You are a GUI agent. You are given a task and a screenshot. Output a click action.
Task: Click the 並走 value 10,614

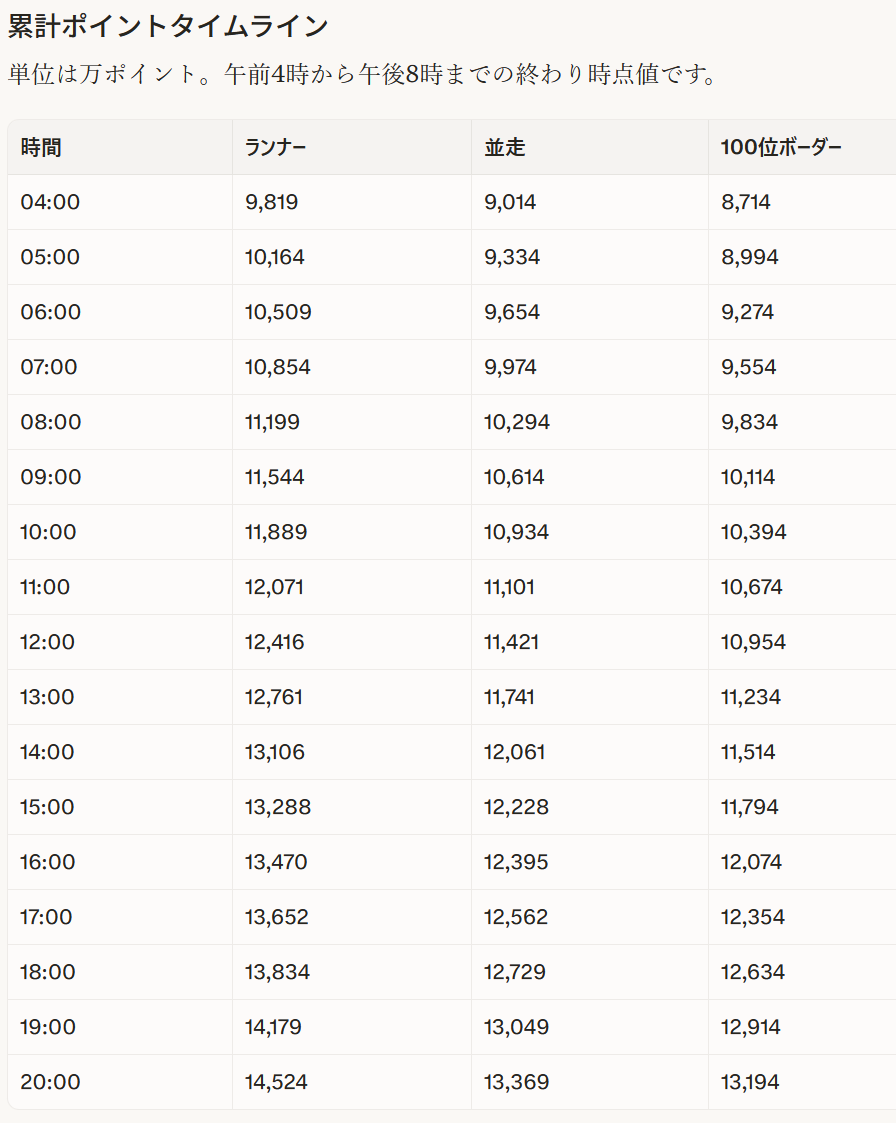click(514, 478)
